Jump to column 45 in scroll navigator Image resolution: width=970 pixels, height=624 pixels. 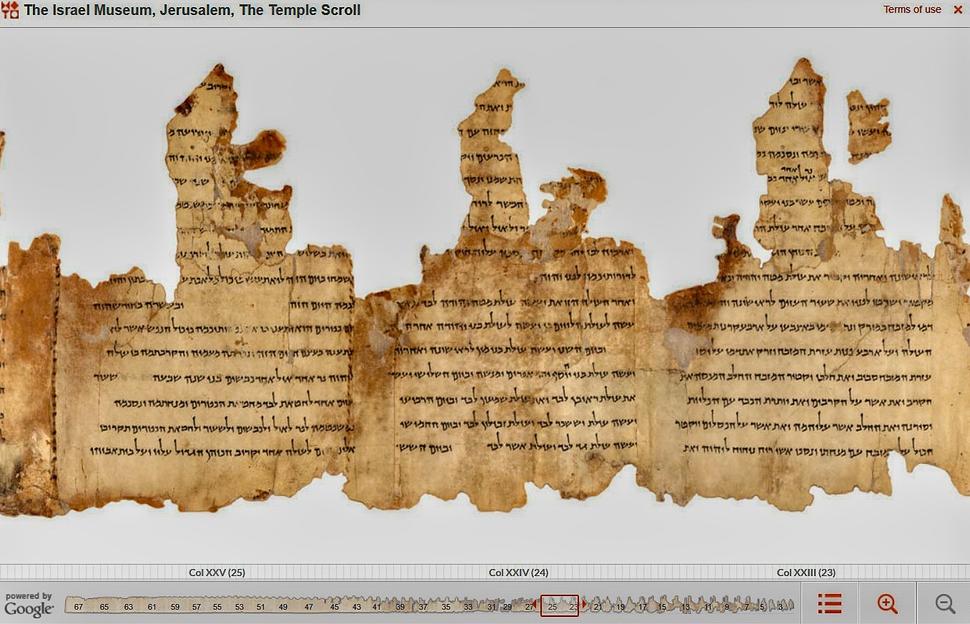(334, 607)
